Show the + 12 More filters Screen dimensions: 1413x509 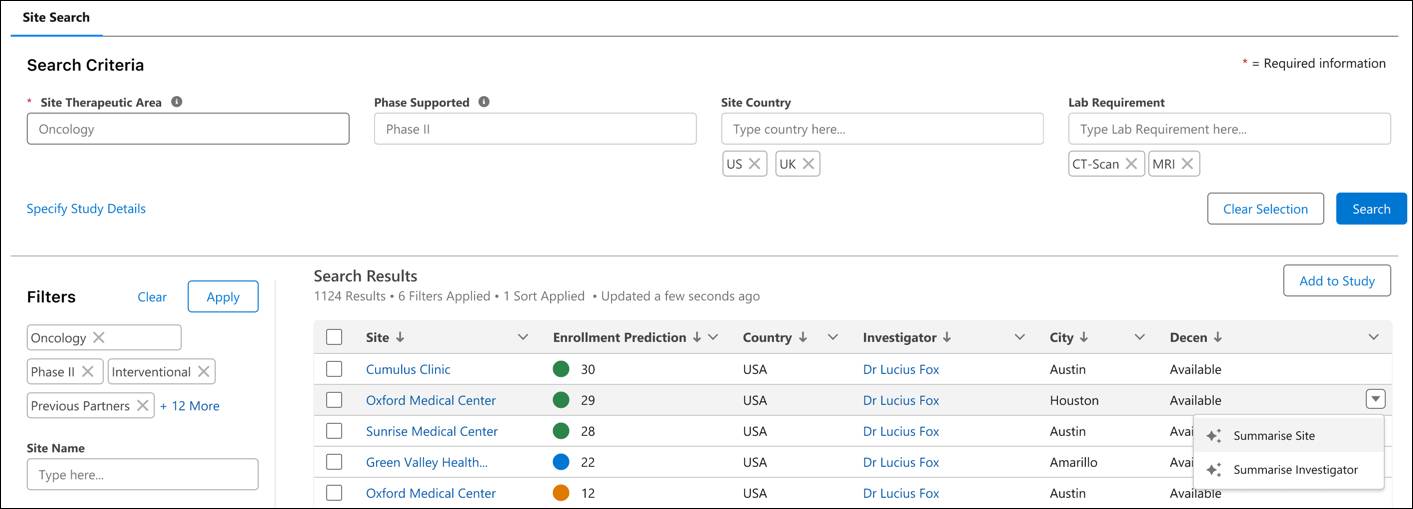[x=190, y=406]
